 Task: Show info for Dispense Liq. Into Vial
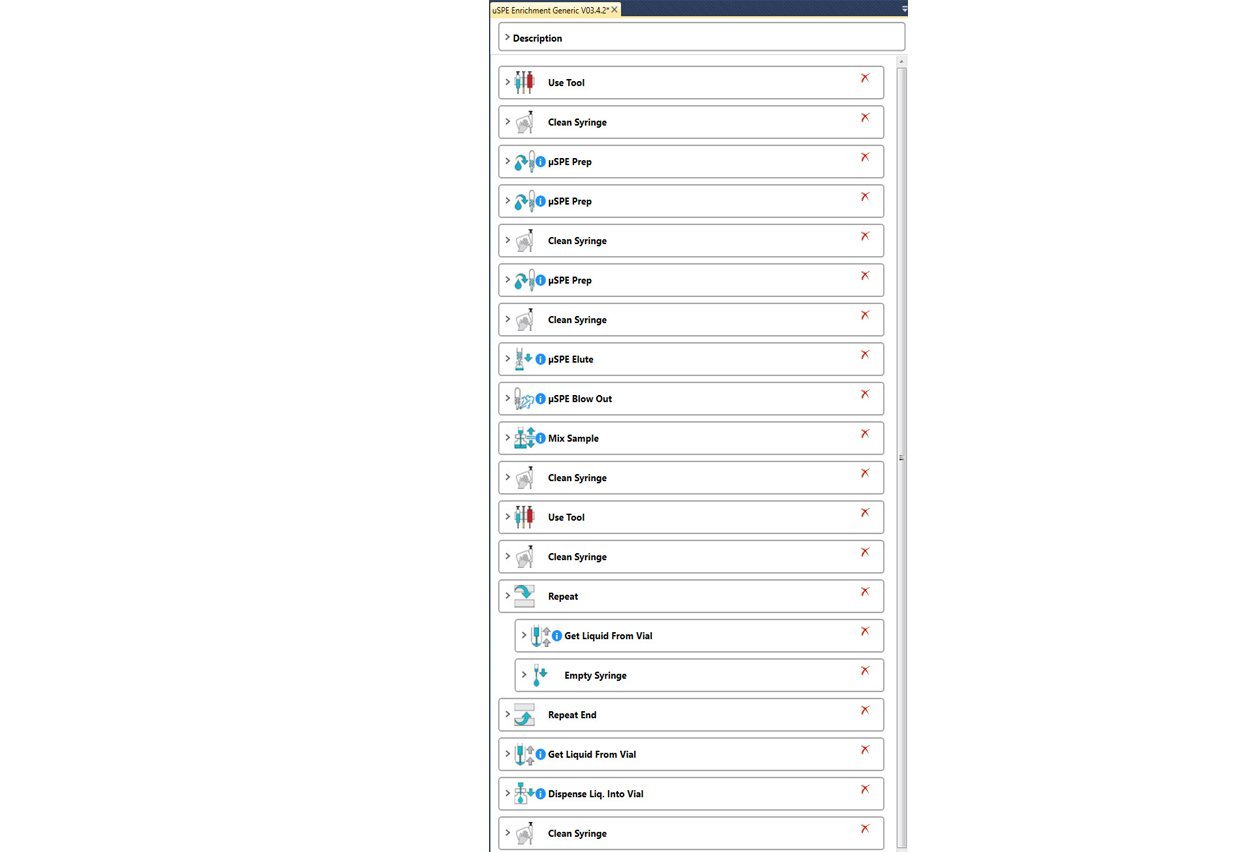pos(541,794)
